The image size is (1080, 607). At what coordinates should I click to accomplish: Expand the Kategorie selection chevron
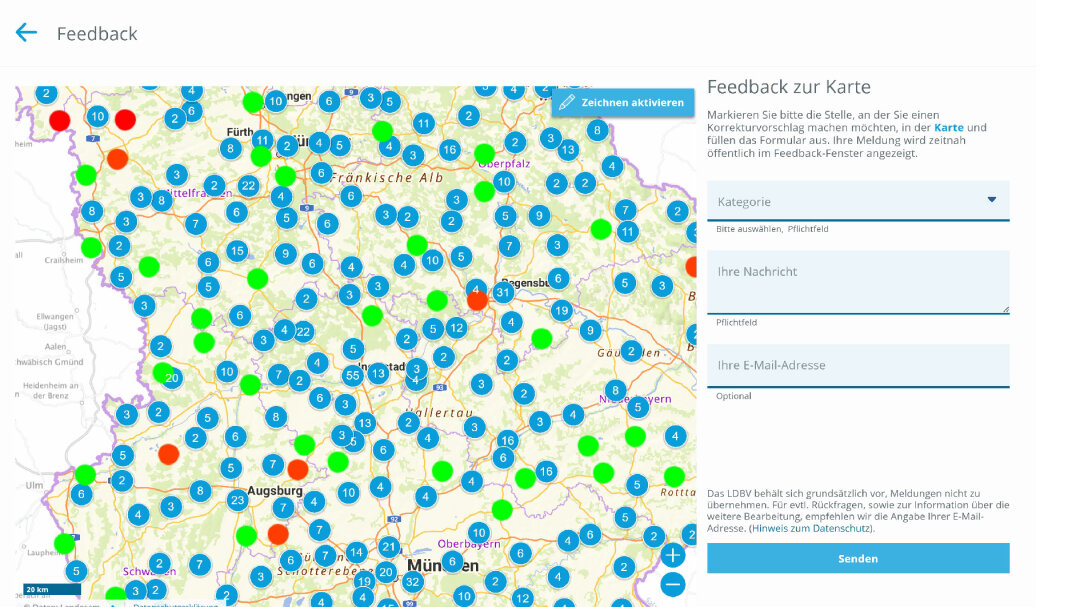(x=992, y=200)
